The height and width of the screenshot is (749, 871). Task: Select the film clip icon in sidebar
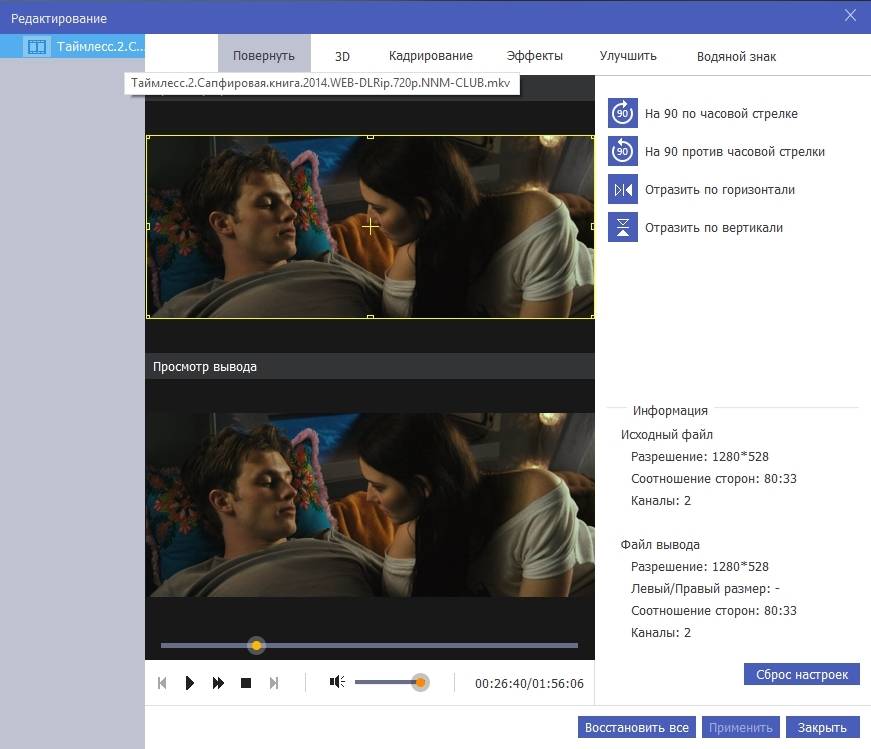(37, 47)
